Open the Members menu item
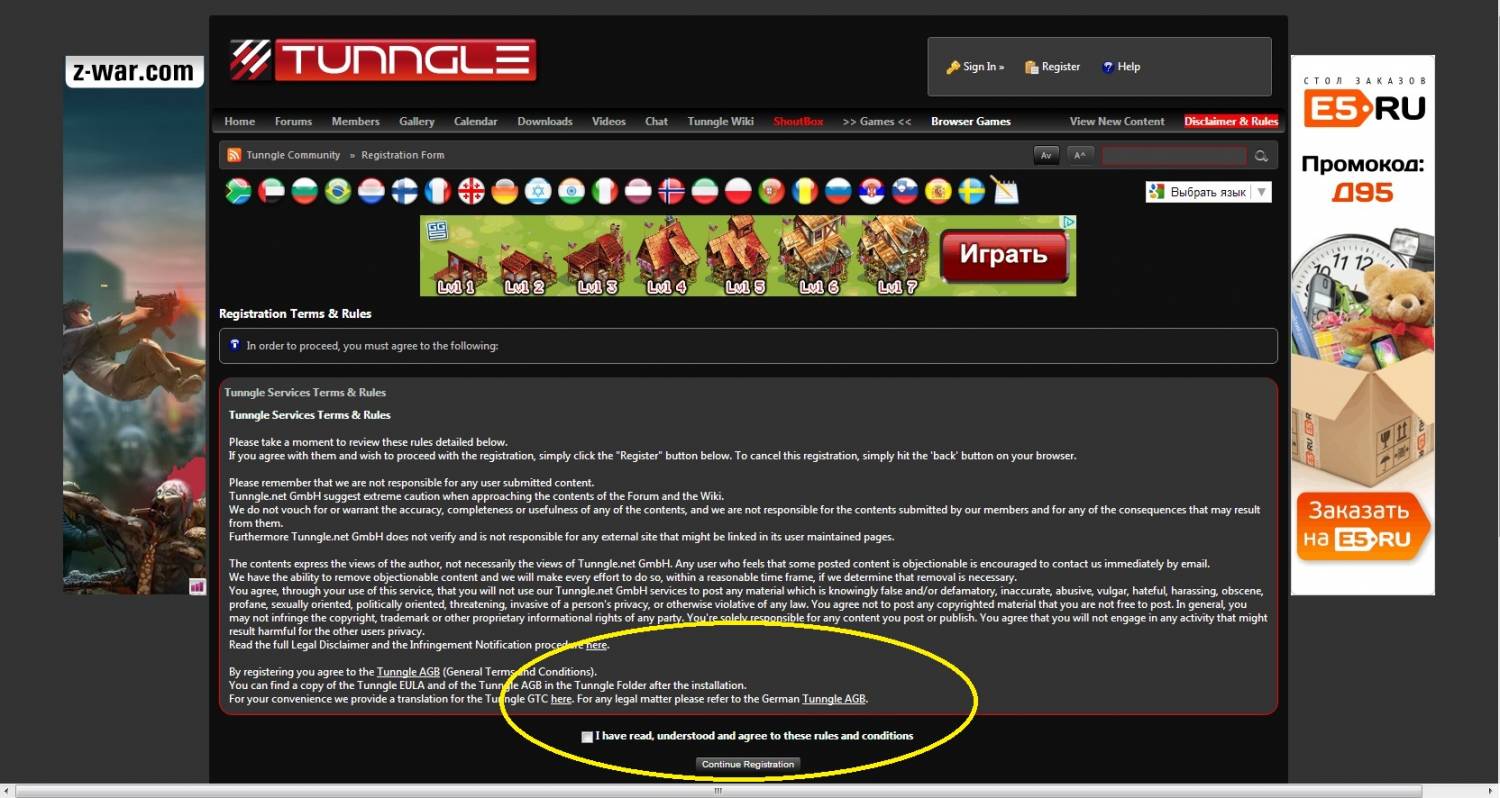The image size is (1500, 798). (x=355, y=122)
